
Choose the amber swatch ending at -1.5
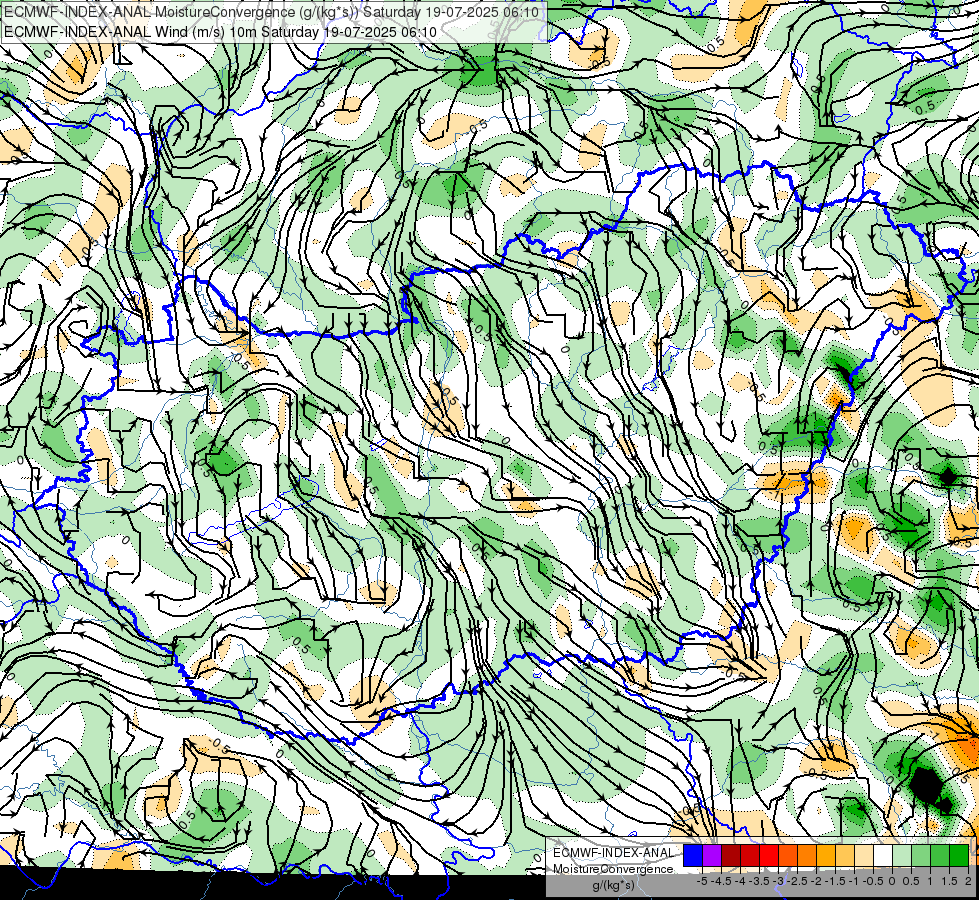coord(826,856)
